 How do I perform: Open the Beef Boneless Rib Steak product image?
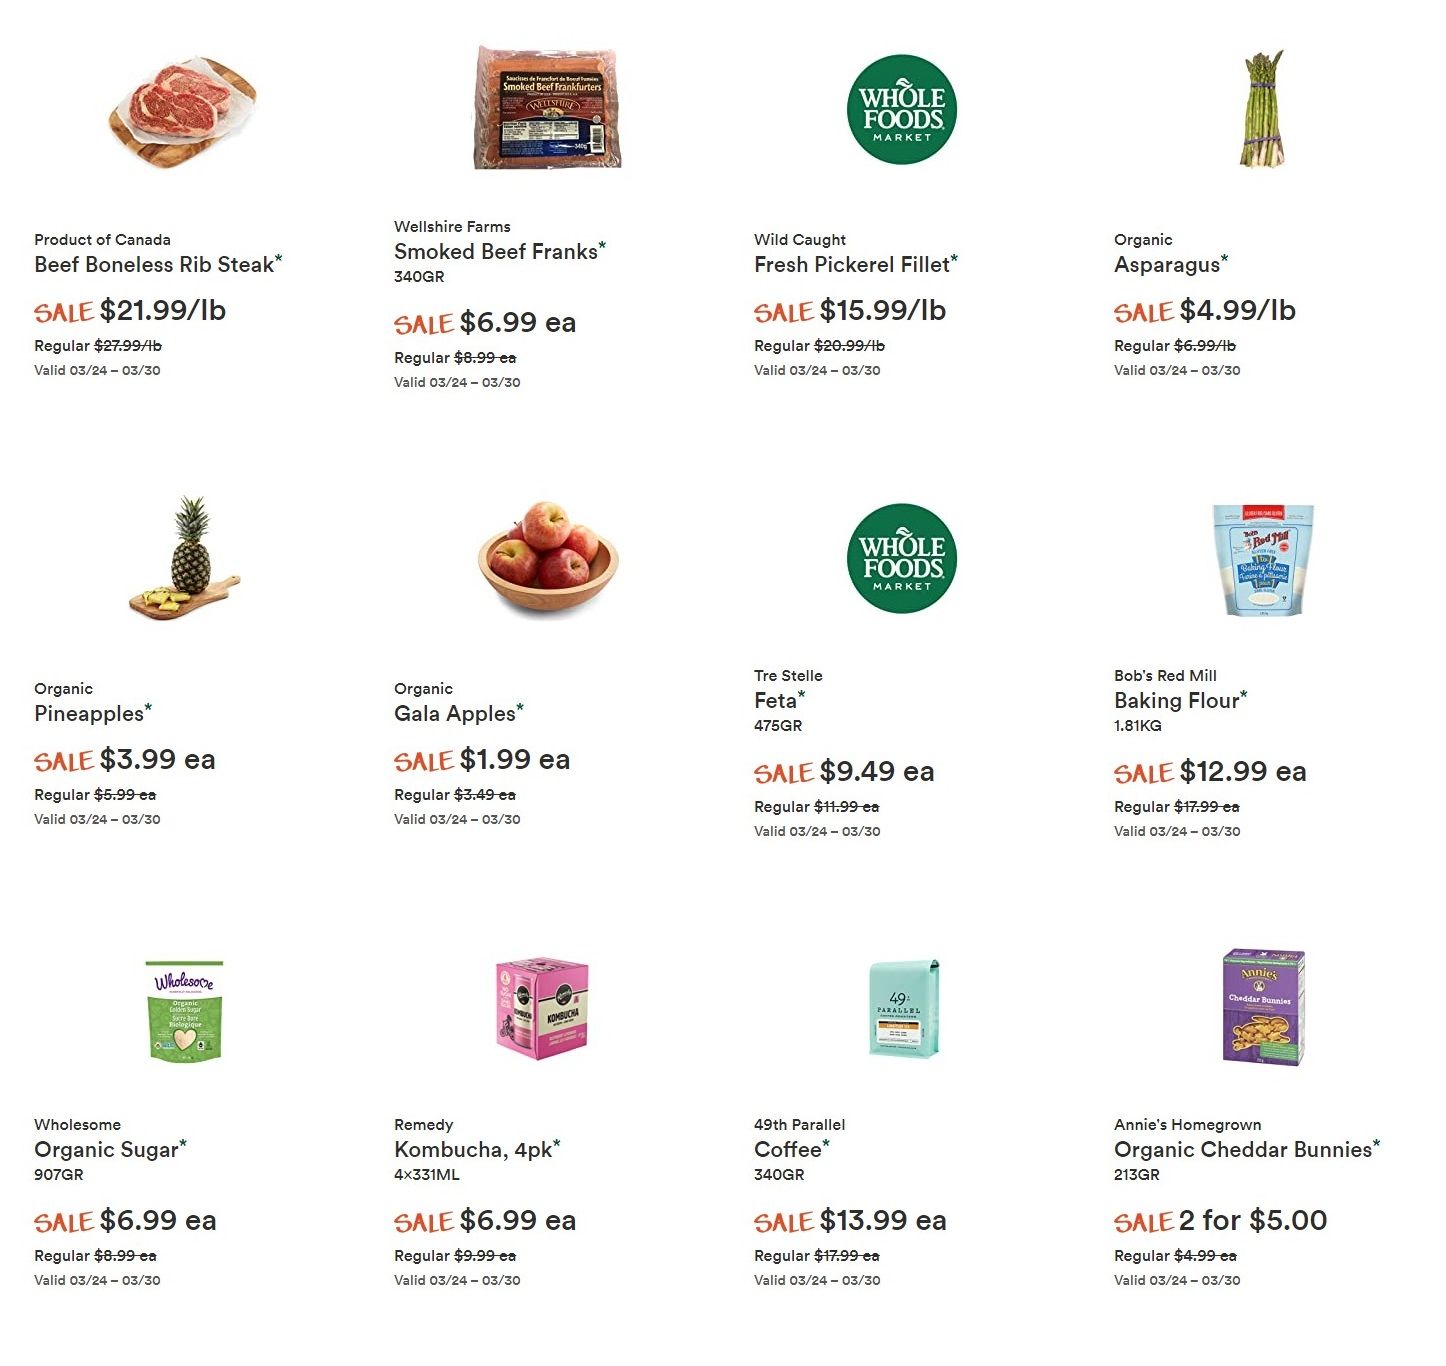[x=183, y=110]
